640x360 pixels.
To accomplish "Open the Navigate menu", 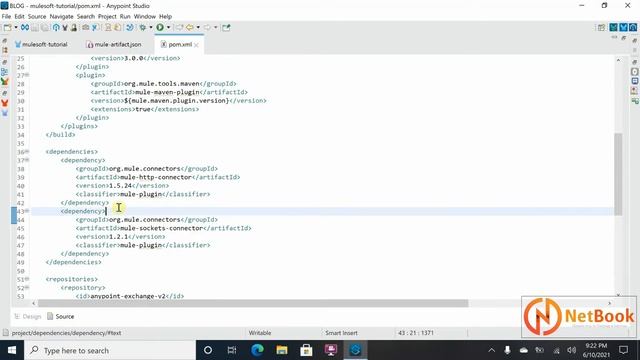I will [62, 16].
